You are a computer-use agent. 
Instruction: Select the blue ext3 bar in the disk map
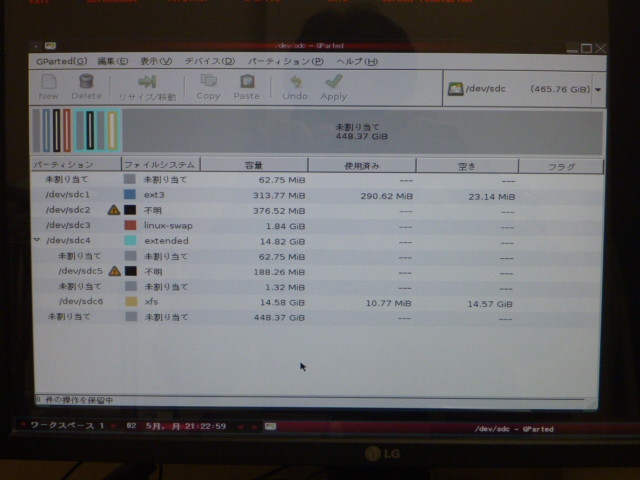46,130
